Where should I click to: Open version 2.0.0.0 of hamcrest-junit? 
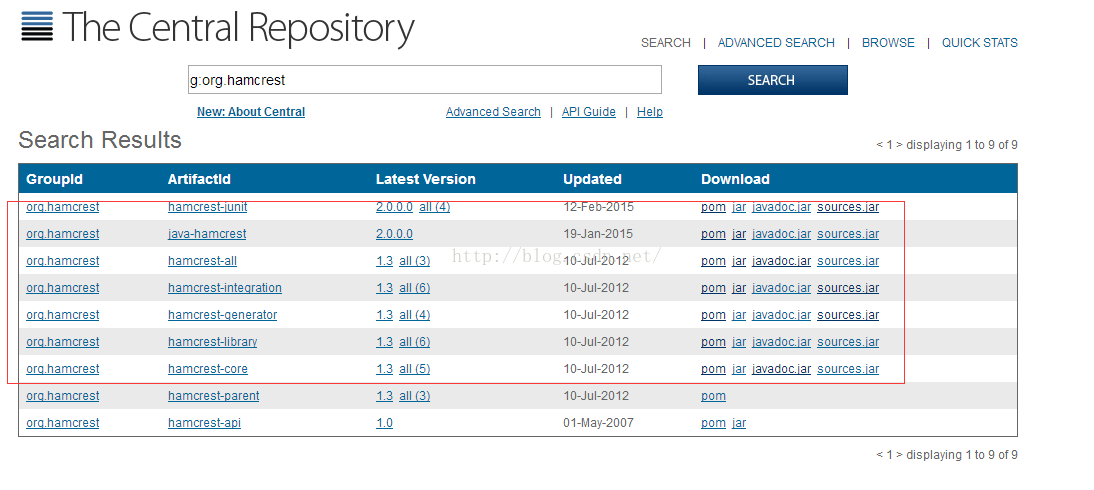point(394,207)
